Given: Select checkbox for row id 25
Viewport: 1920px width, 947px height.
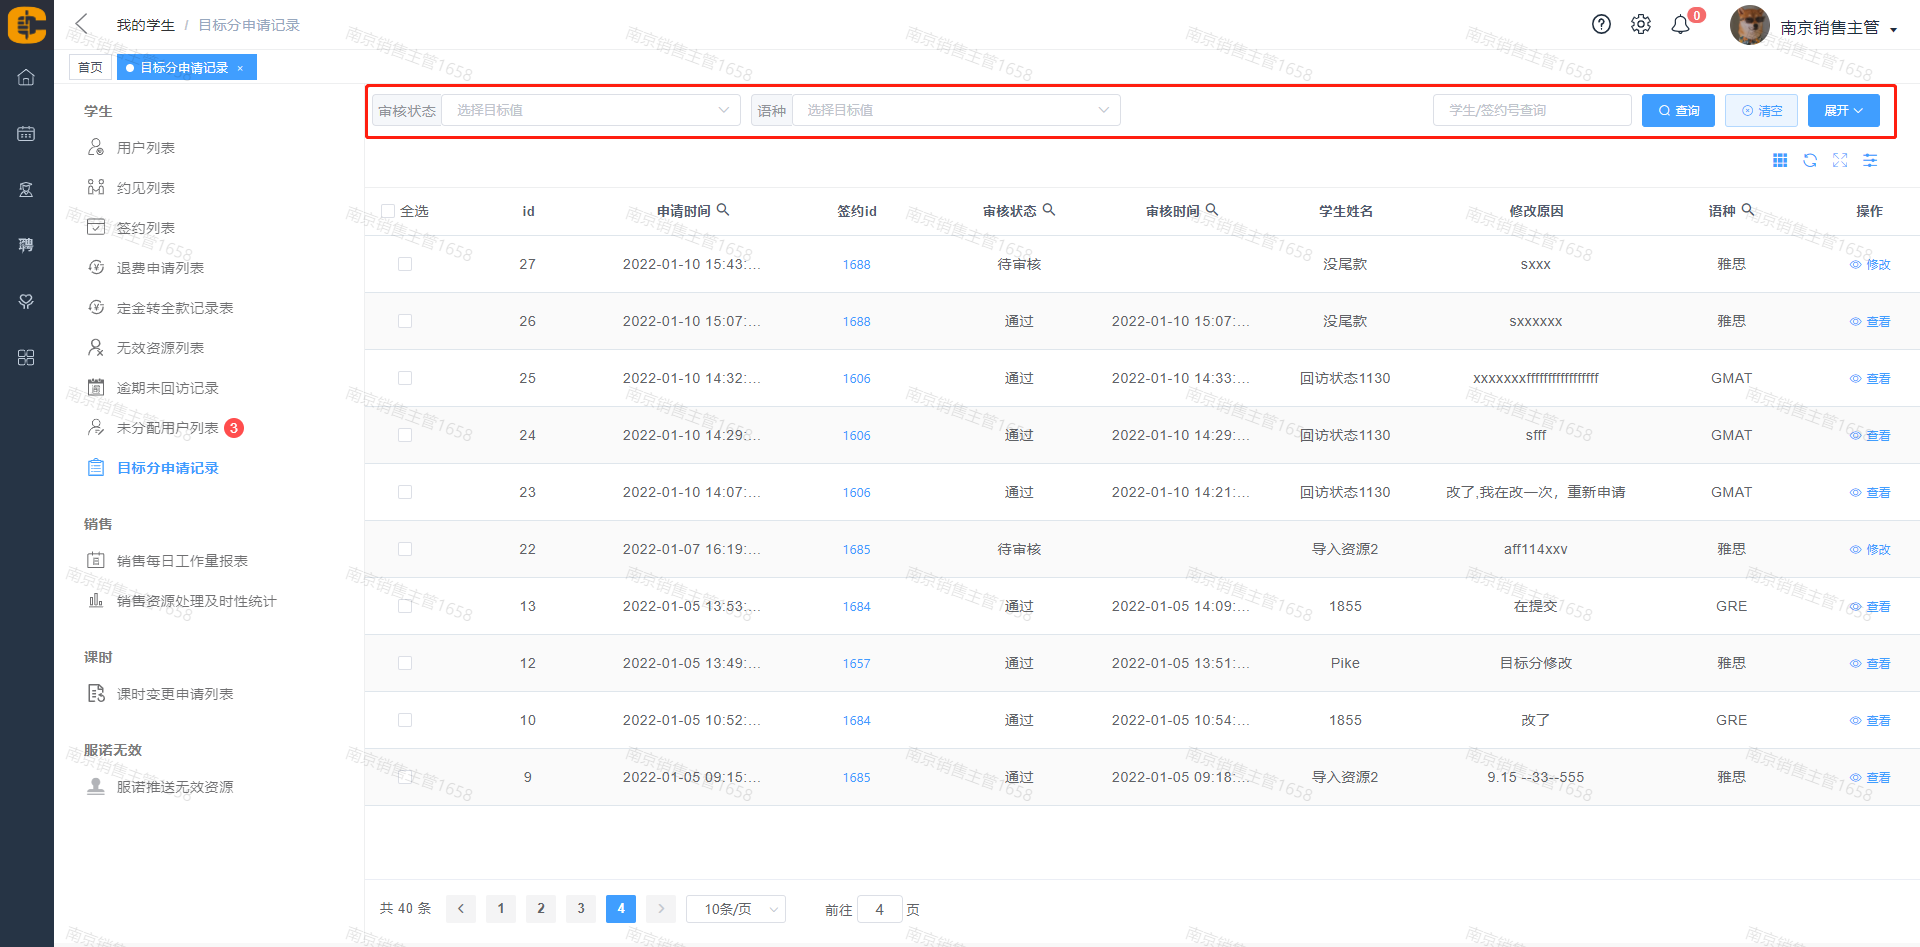Looking at the screenshot, I should pos(405,378).
